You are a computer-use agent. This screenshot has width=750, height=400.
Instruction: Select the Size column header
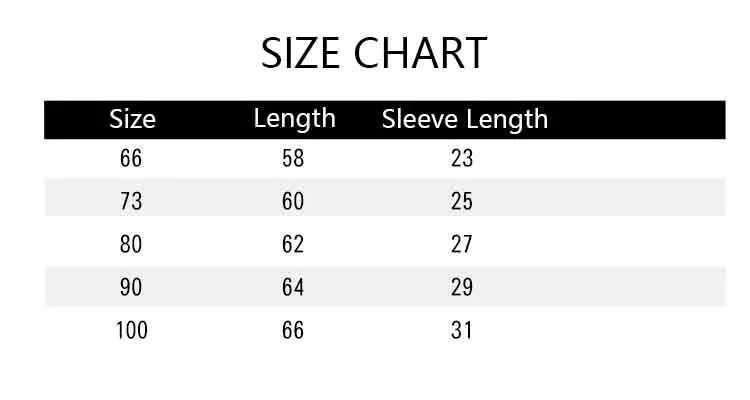click(x=132, y=119)
